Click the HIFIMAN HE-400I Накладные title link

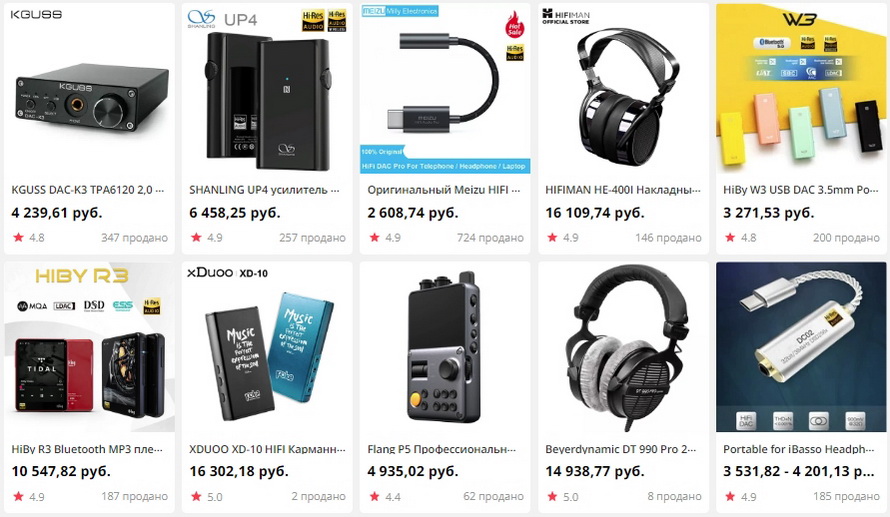[623, 190]
